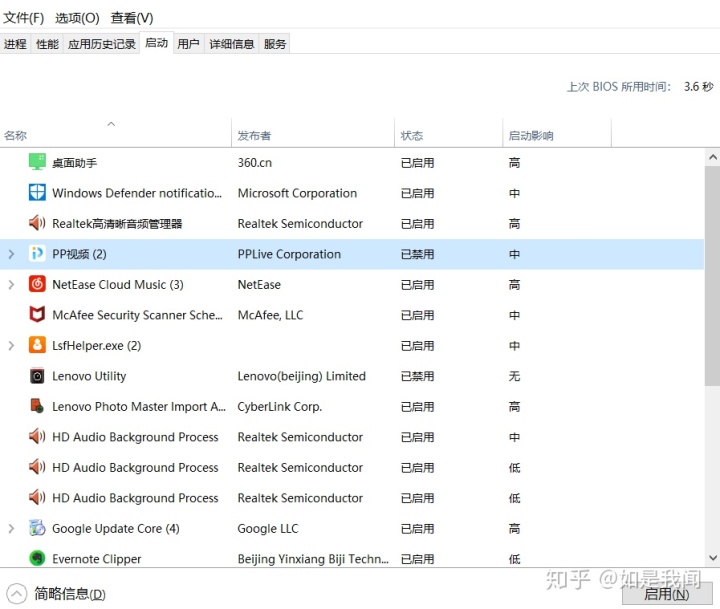720x609 pixels.
Task: Click the PP视频 app icon
Action: 37,254
